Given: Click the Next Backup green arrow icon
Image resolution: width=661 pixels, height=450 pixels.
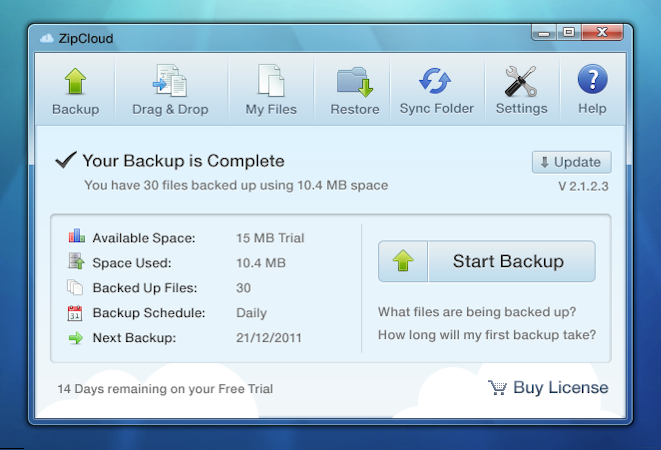Looking at the screenshot, I should point(76,338).
